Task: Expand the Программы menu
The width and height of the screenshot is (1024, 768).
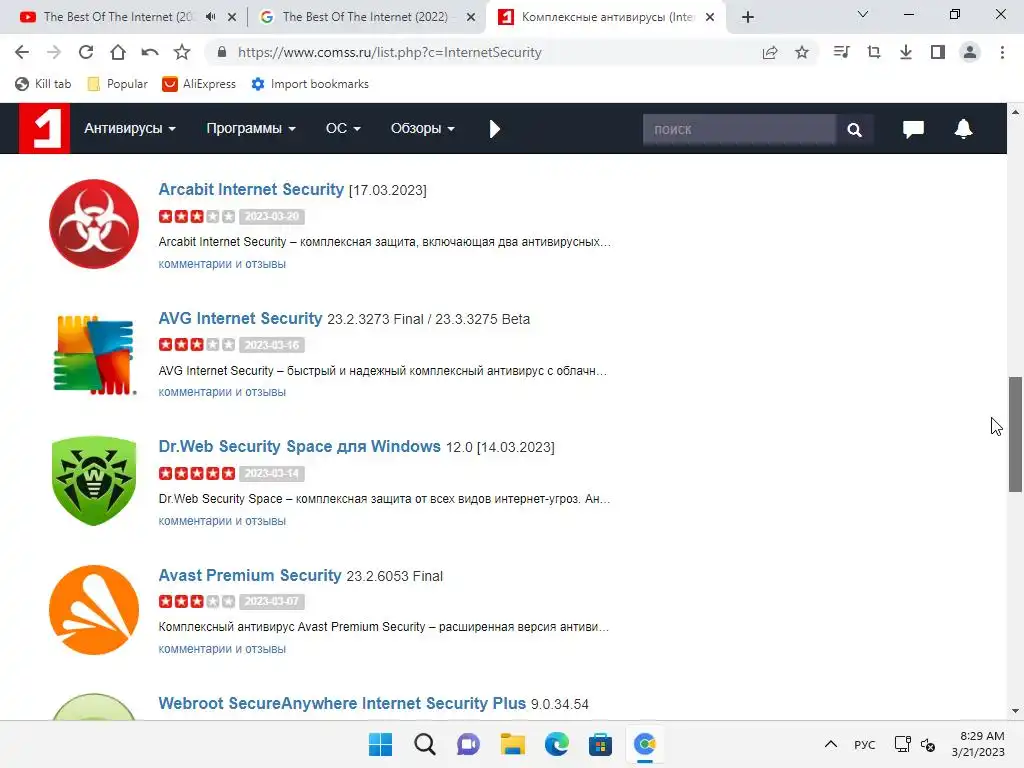Action: [x=251, y=129]
